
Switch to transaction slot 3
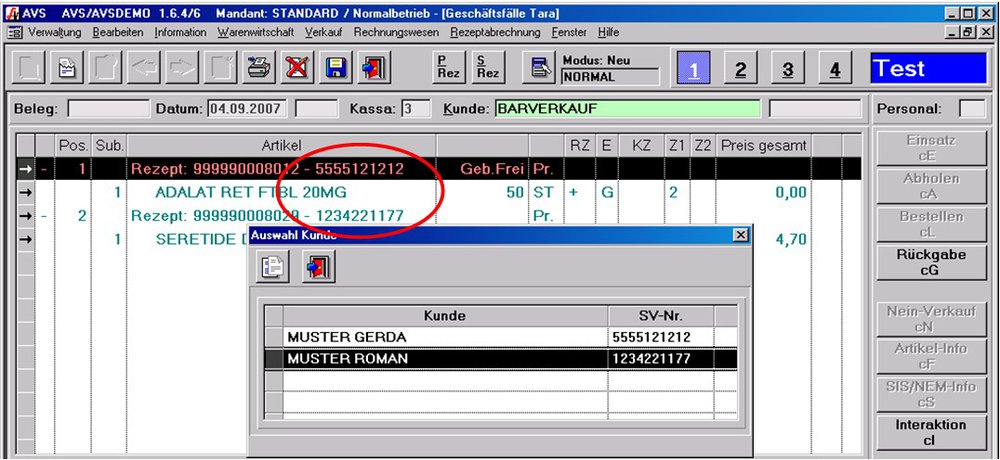point(788,69)
